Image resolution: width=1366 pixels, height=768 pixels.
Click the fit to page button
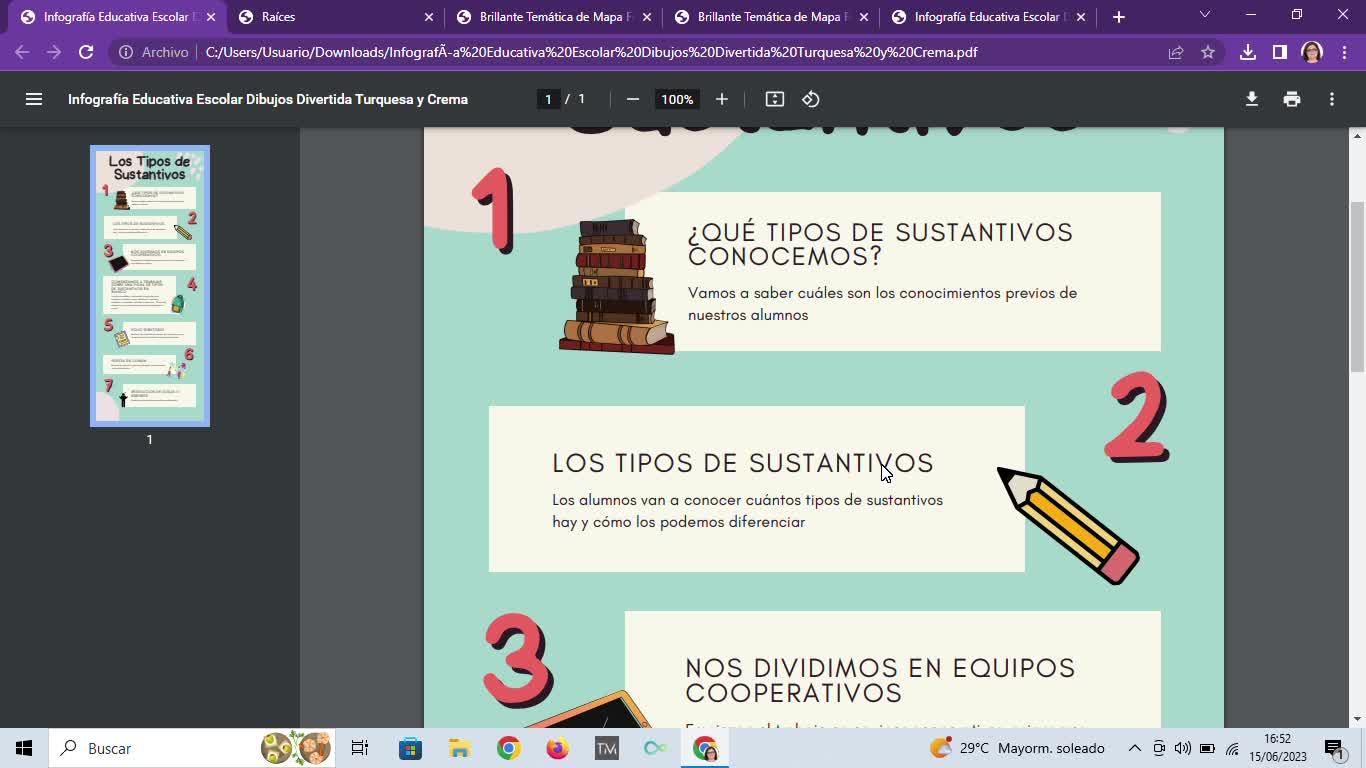(x=775, y=99)
